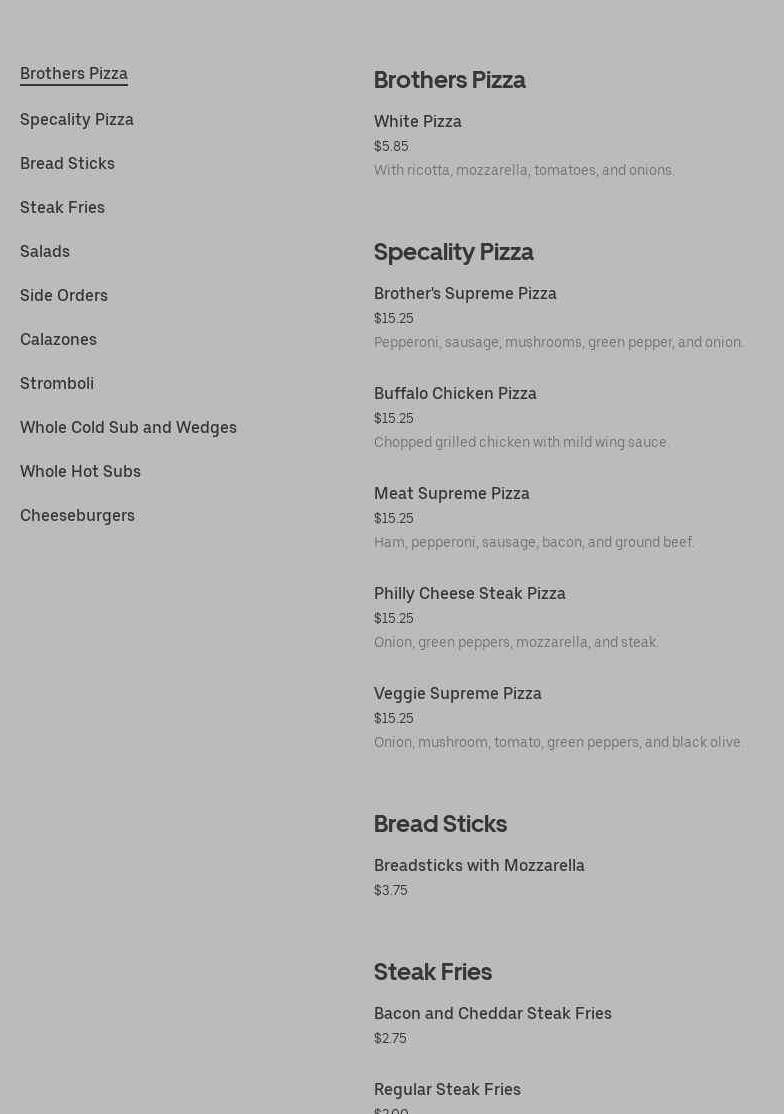The image size is (784, 1114).
Task: Go to Whole Cold Sub and Wedges
Action: [x=128, y=428]
